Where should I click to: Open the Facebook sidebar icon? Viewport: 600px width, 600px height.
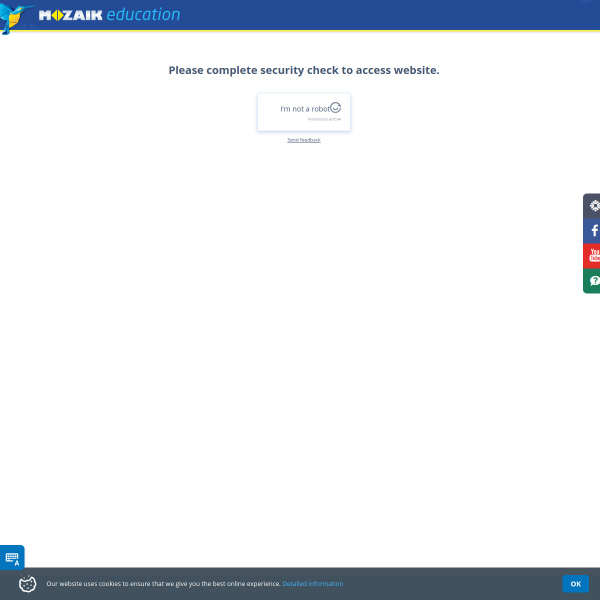coord(592,231)
